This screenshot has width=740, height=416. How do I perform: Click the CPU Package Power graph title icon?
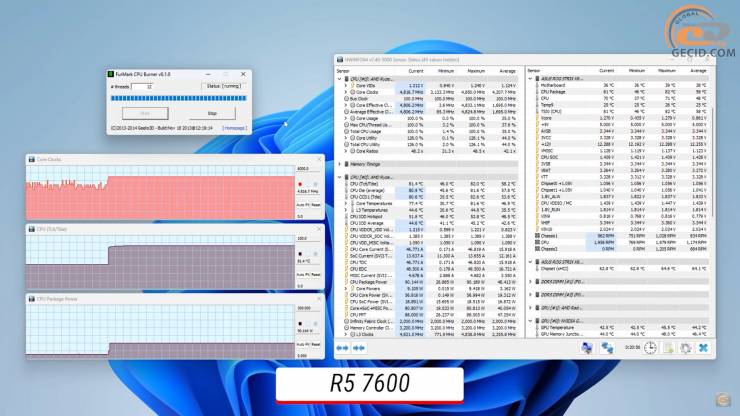32,299
